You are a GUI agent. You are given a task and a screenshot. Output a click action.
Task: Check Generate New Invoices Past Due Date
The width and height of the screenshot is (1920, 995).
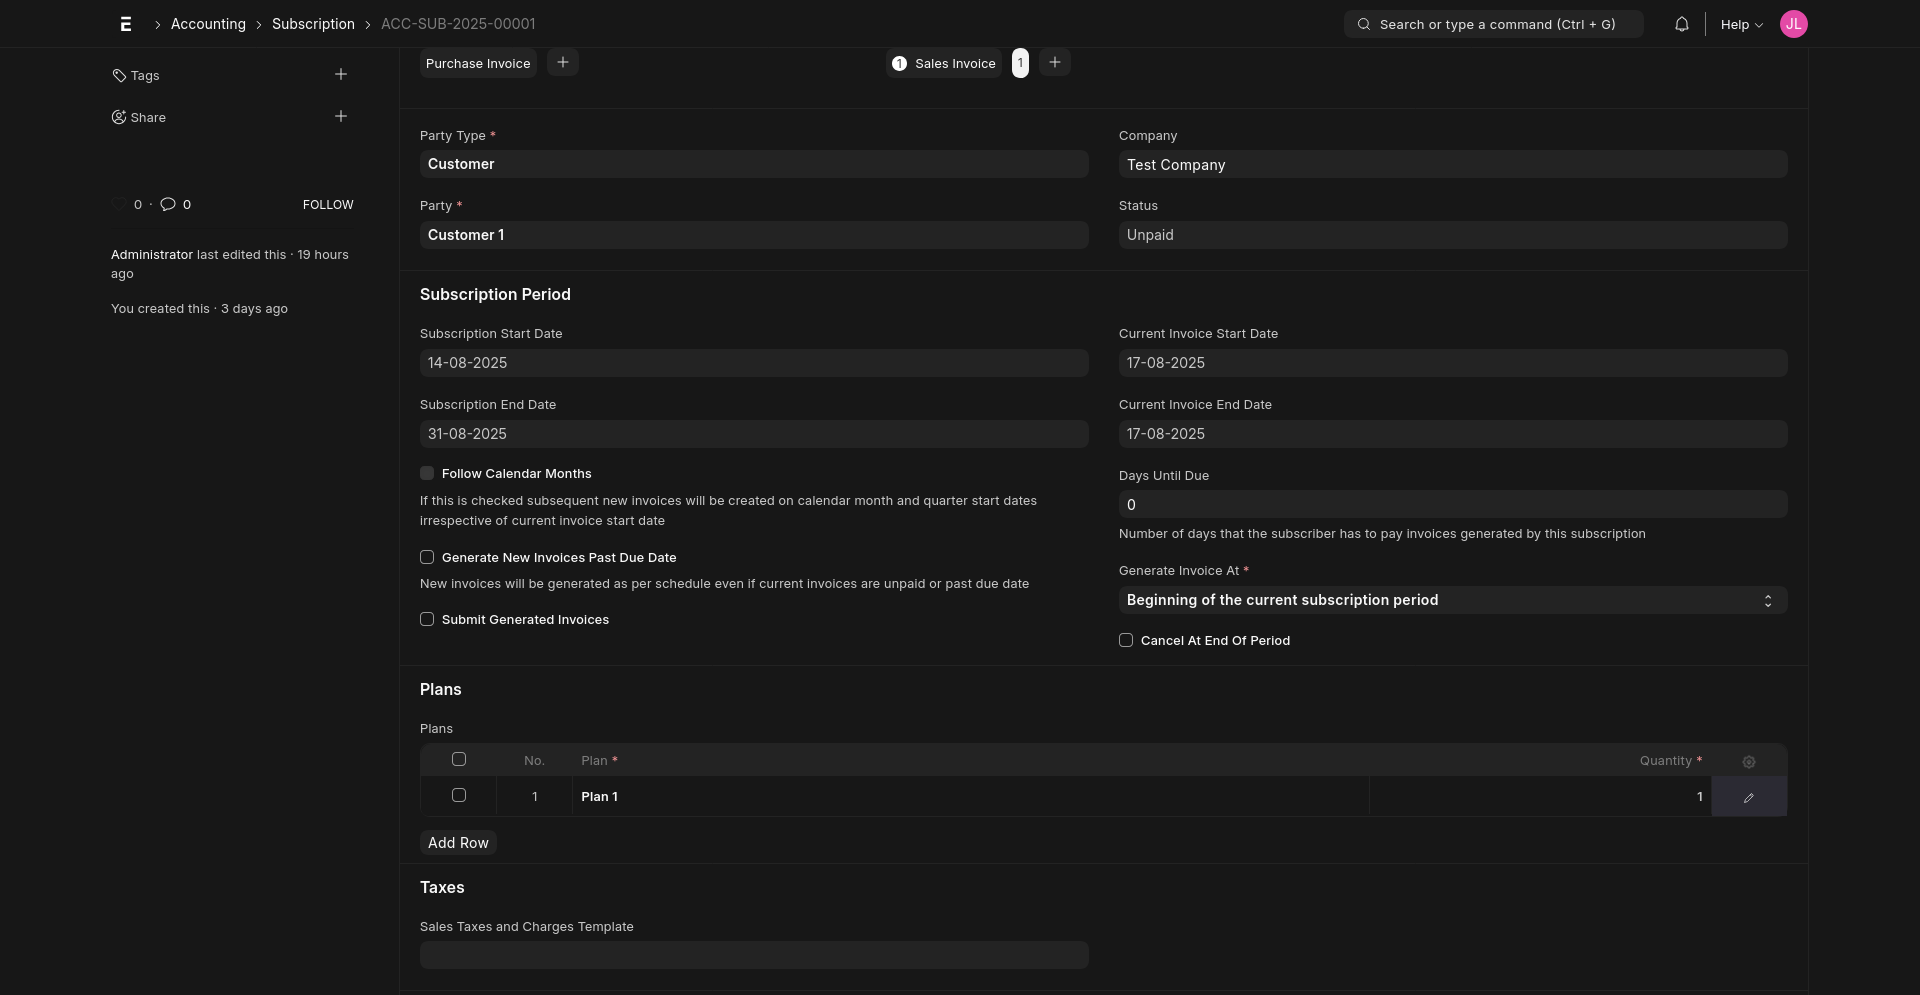(x=427, y=557)
